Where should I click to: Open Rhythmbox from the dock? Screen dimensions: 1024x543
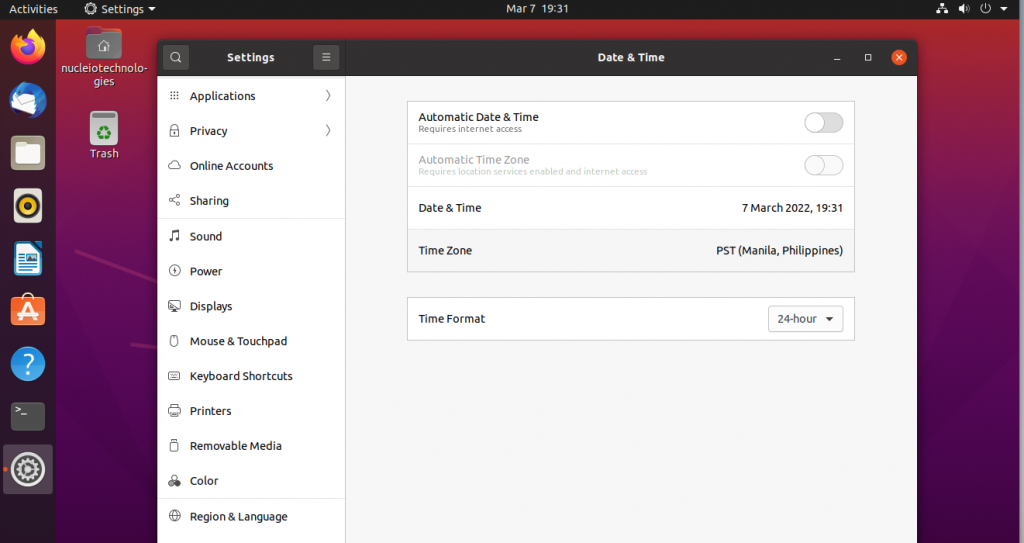pos(27,206)
